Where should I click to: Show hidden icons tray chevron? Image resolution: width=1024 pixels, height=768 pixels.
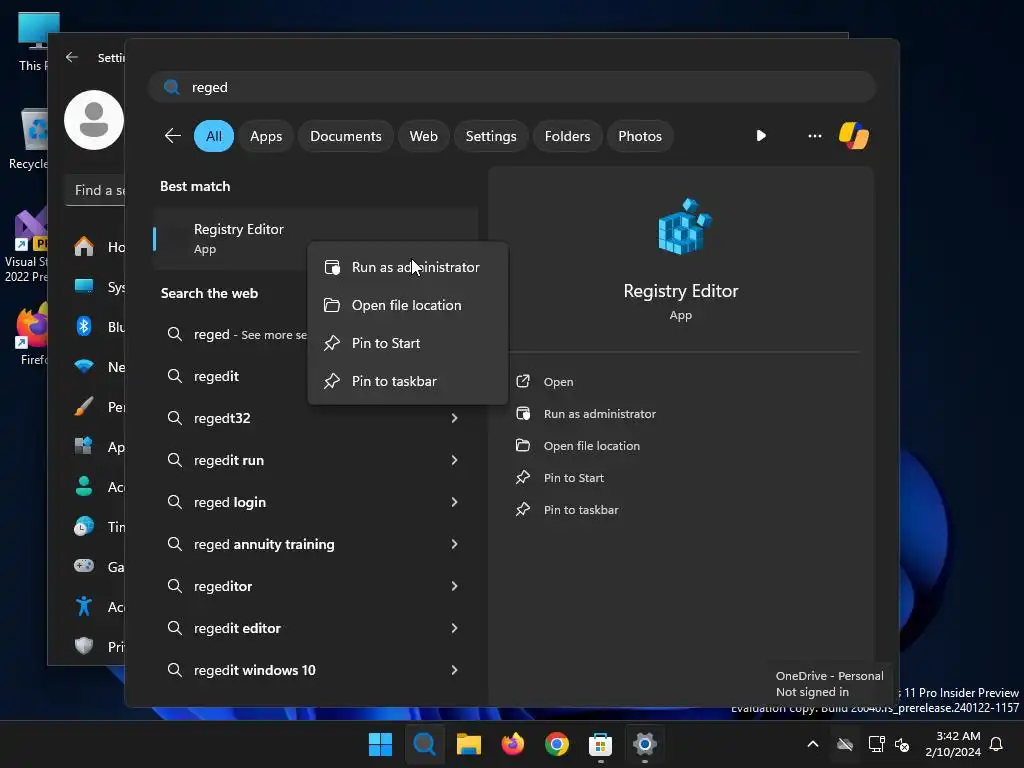(x=812, y=744)
